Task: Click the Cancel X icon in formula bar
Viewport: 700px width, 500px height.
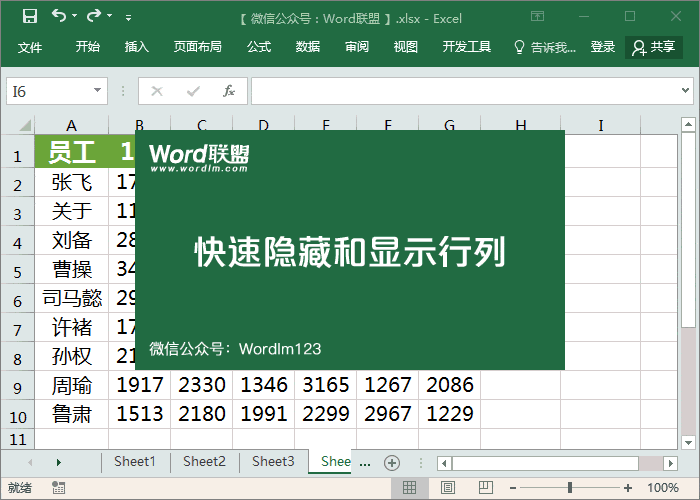Action: 157,91
